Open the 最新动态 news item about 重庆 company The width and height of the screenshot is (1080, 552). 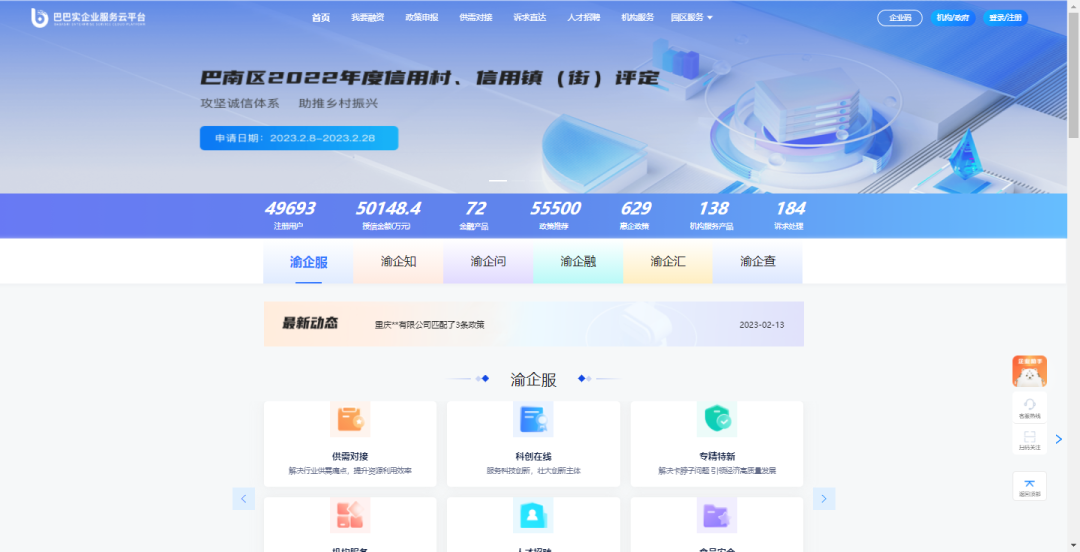[x=430, y=325]
